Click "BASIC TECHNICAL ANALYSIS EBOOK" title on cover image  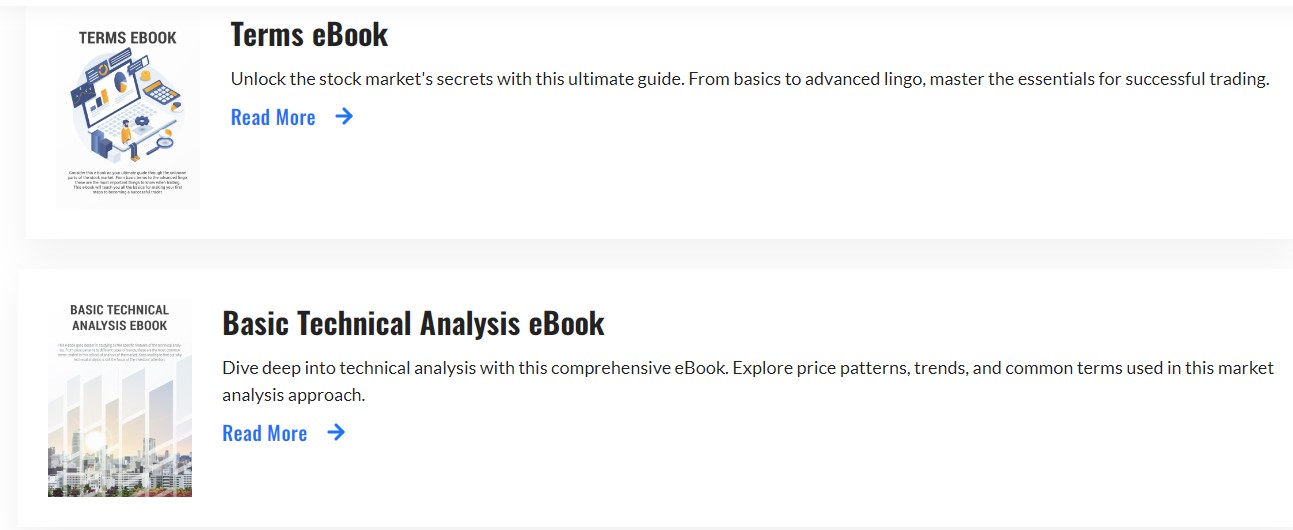[120, 317]
